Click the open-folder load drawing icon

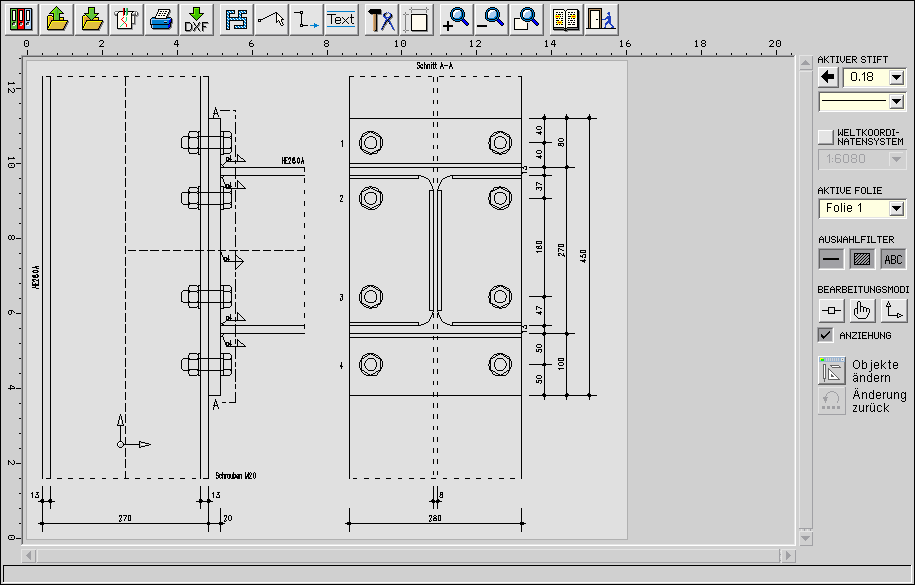(x=57, y=18)
